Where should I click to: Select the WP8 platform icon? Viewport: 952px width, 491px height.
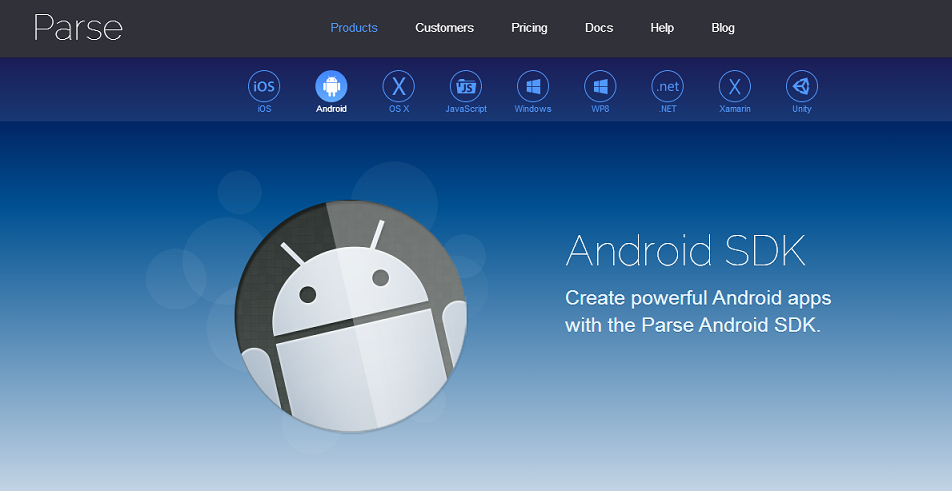600,86
